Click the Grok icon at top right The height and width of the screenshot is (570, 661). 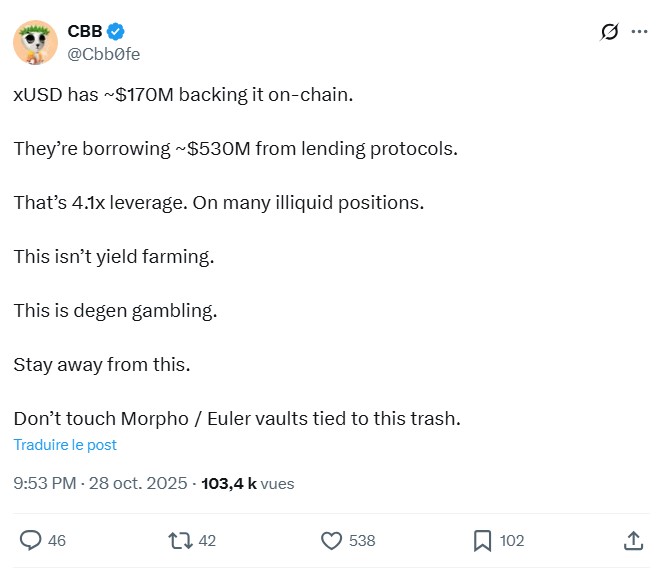pyautogui.click(x=609, y=33)
